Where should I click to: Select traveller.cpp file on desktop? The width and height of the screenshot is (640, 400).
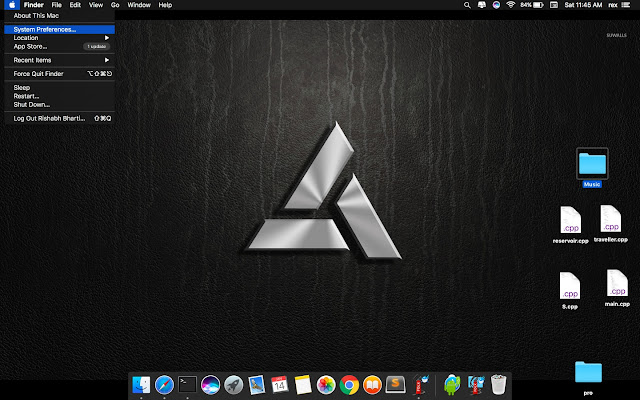[611, 224]
